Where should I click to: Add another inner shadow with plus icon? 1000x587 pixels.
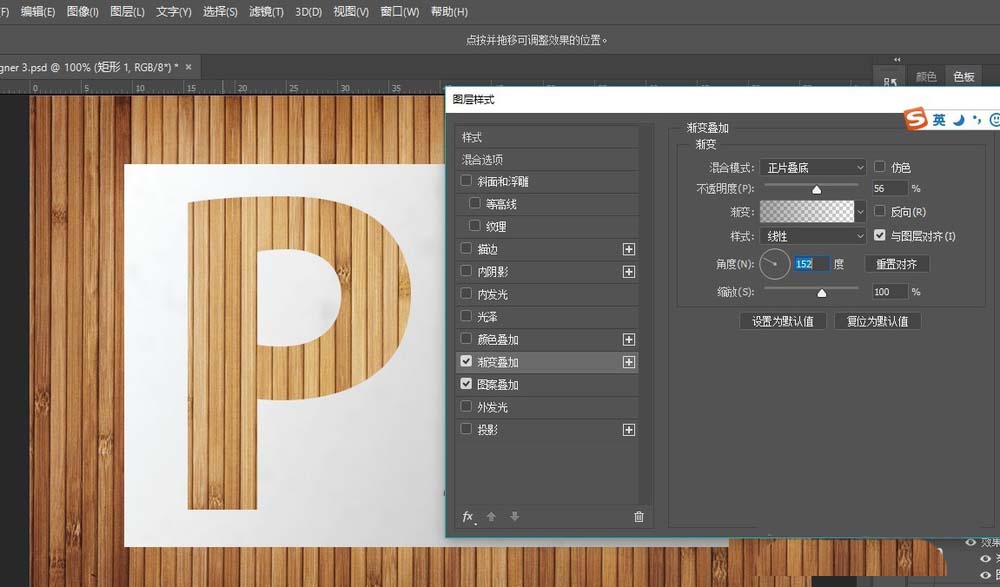coord(629,272)
